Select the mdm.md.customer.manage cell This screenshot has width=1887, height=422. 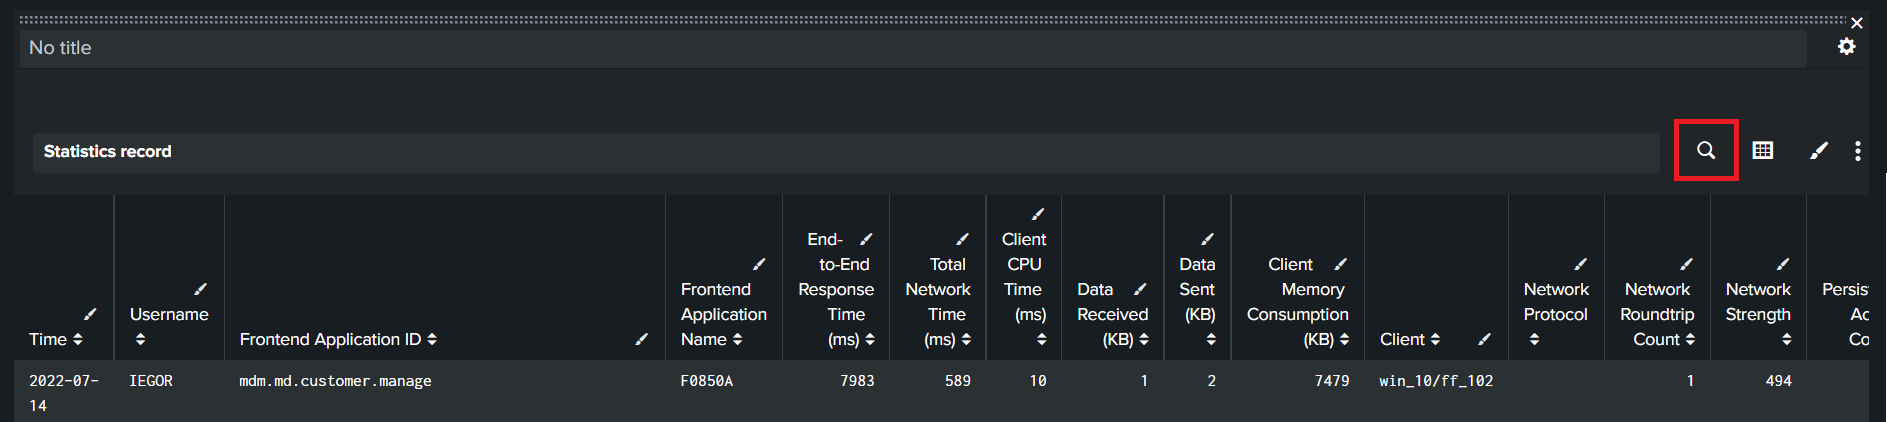[335, 381]
